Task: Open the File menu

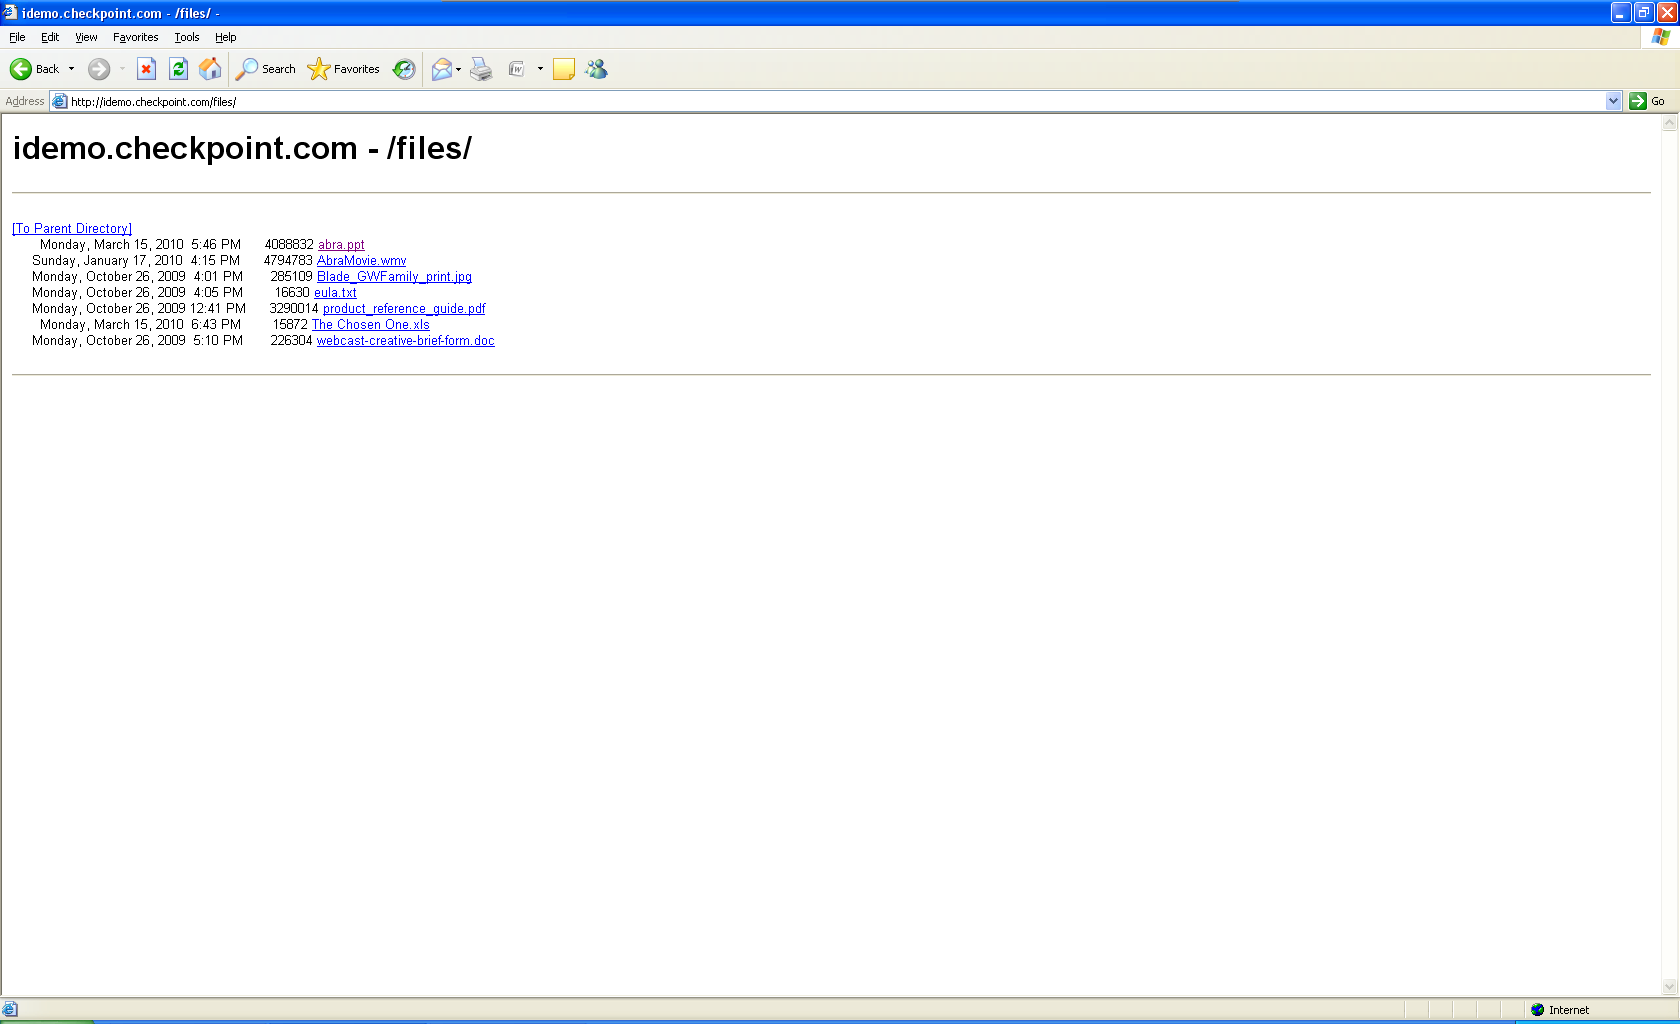Action: pyautogui.click(x=17, y=37)
